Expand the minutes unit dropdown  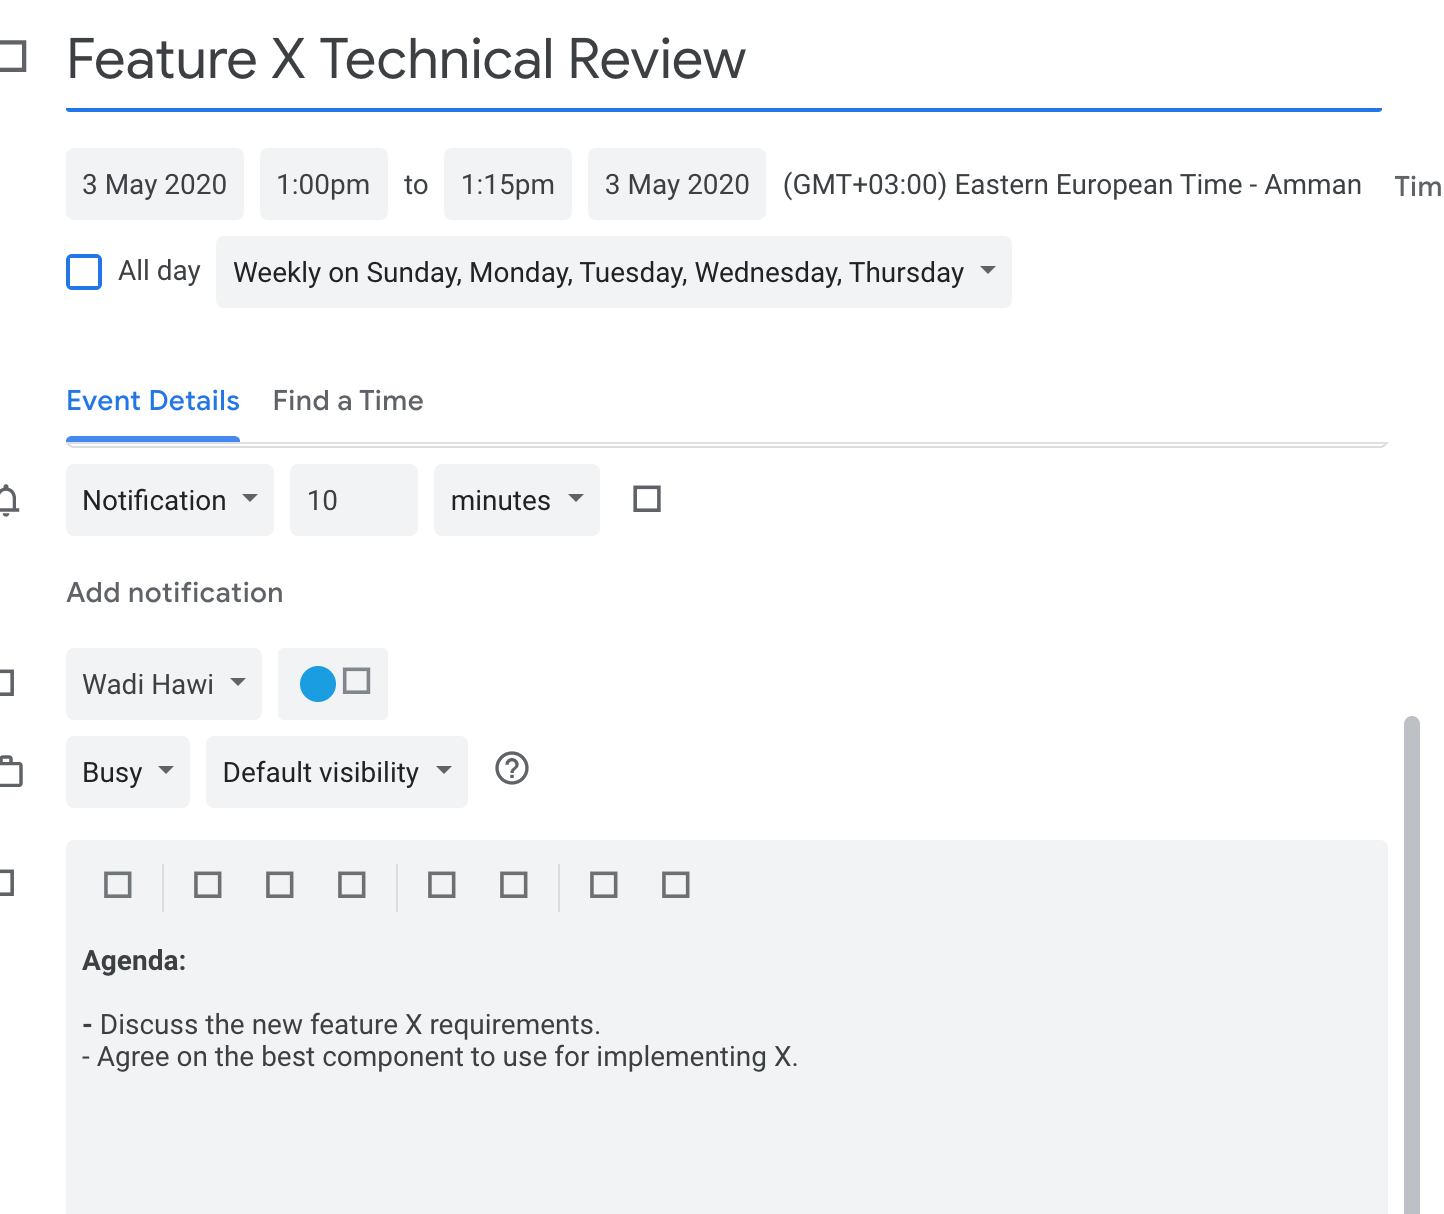[x=516, y=500]
